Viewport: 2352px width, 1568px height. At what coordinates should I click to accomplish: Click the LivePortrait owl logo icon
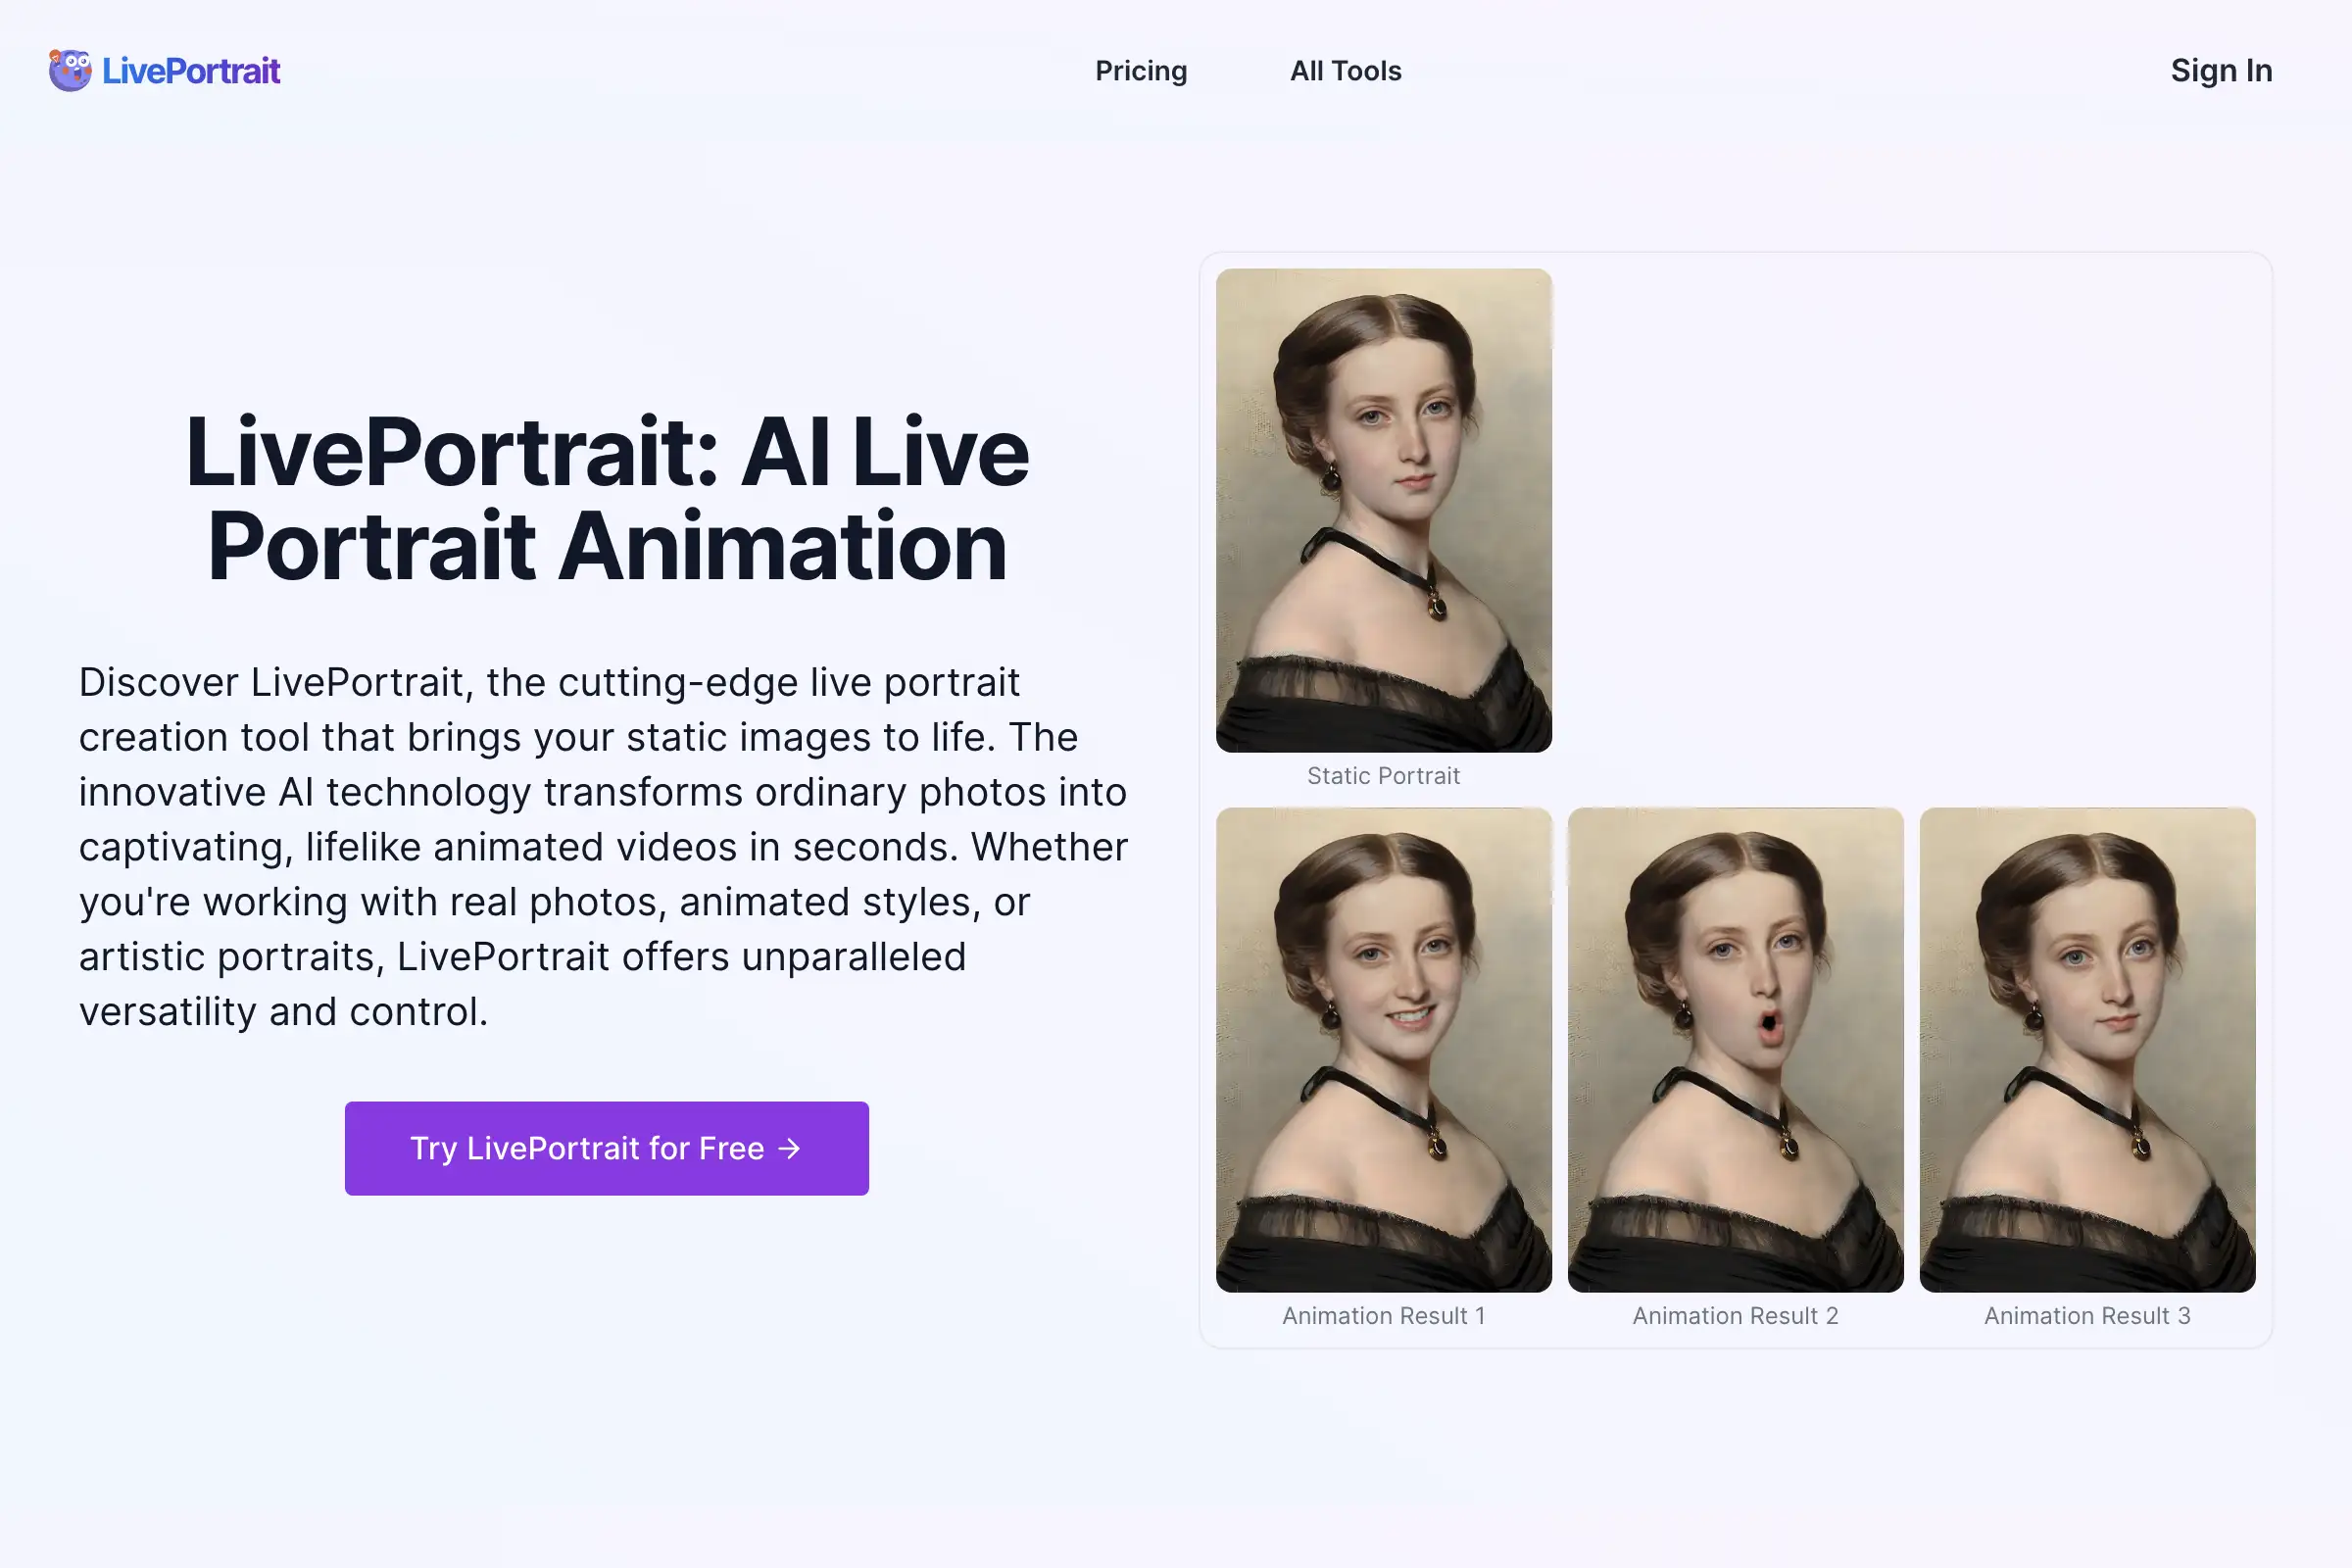[x=70, y=70]
